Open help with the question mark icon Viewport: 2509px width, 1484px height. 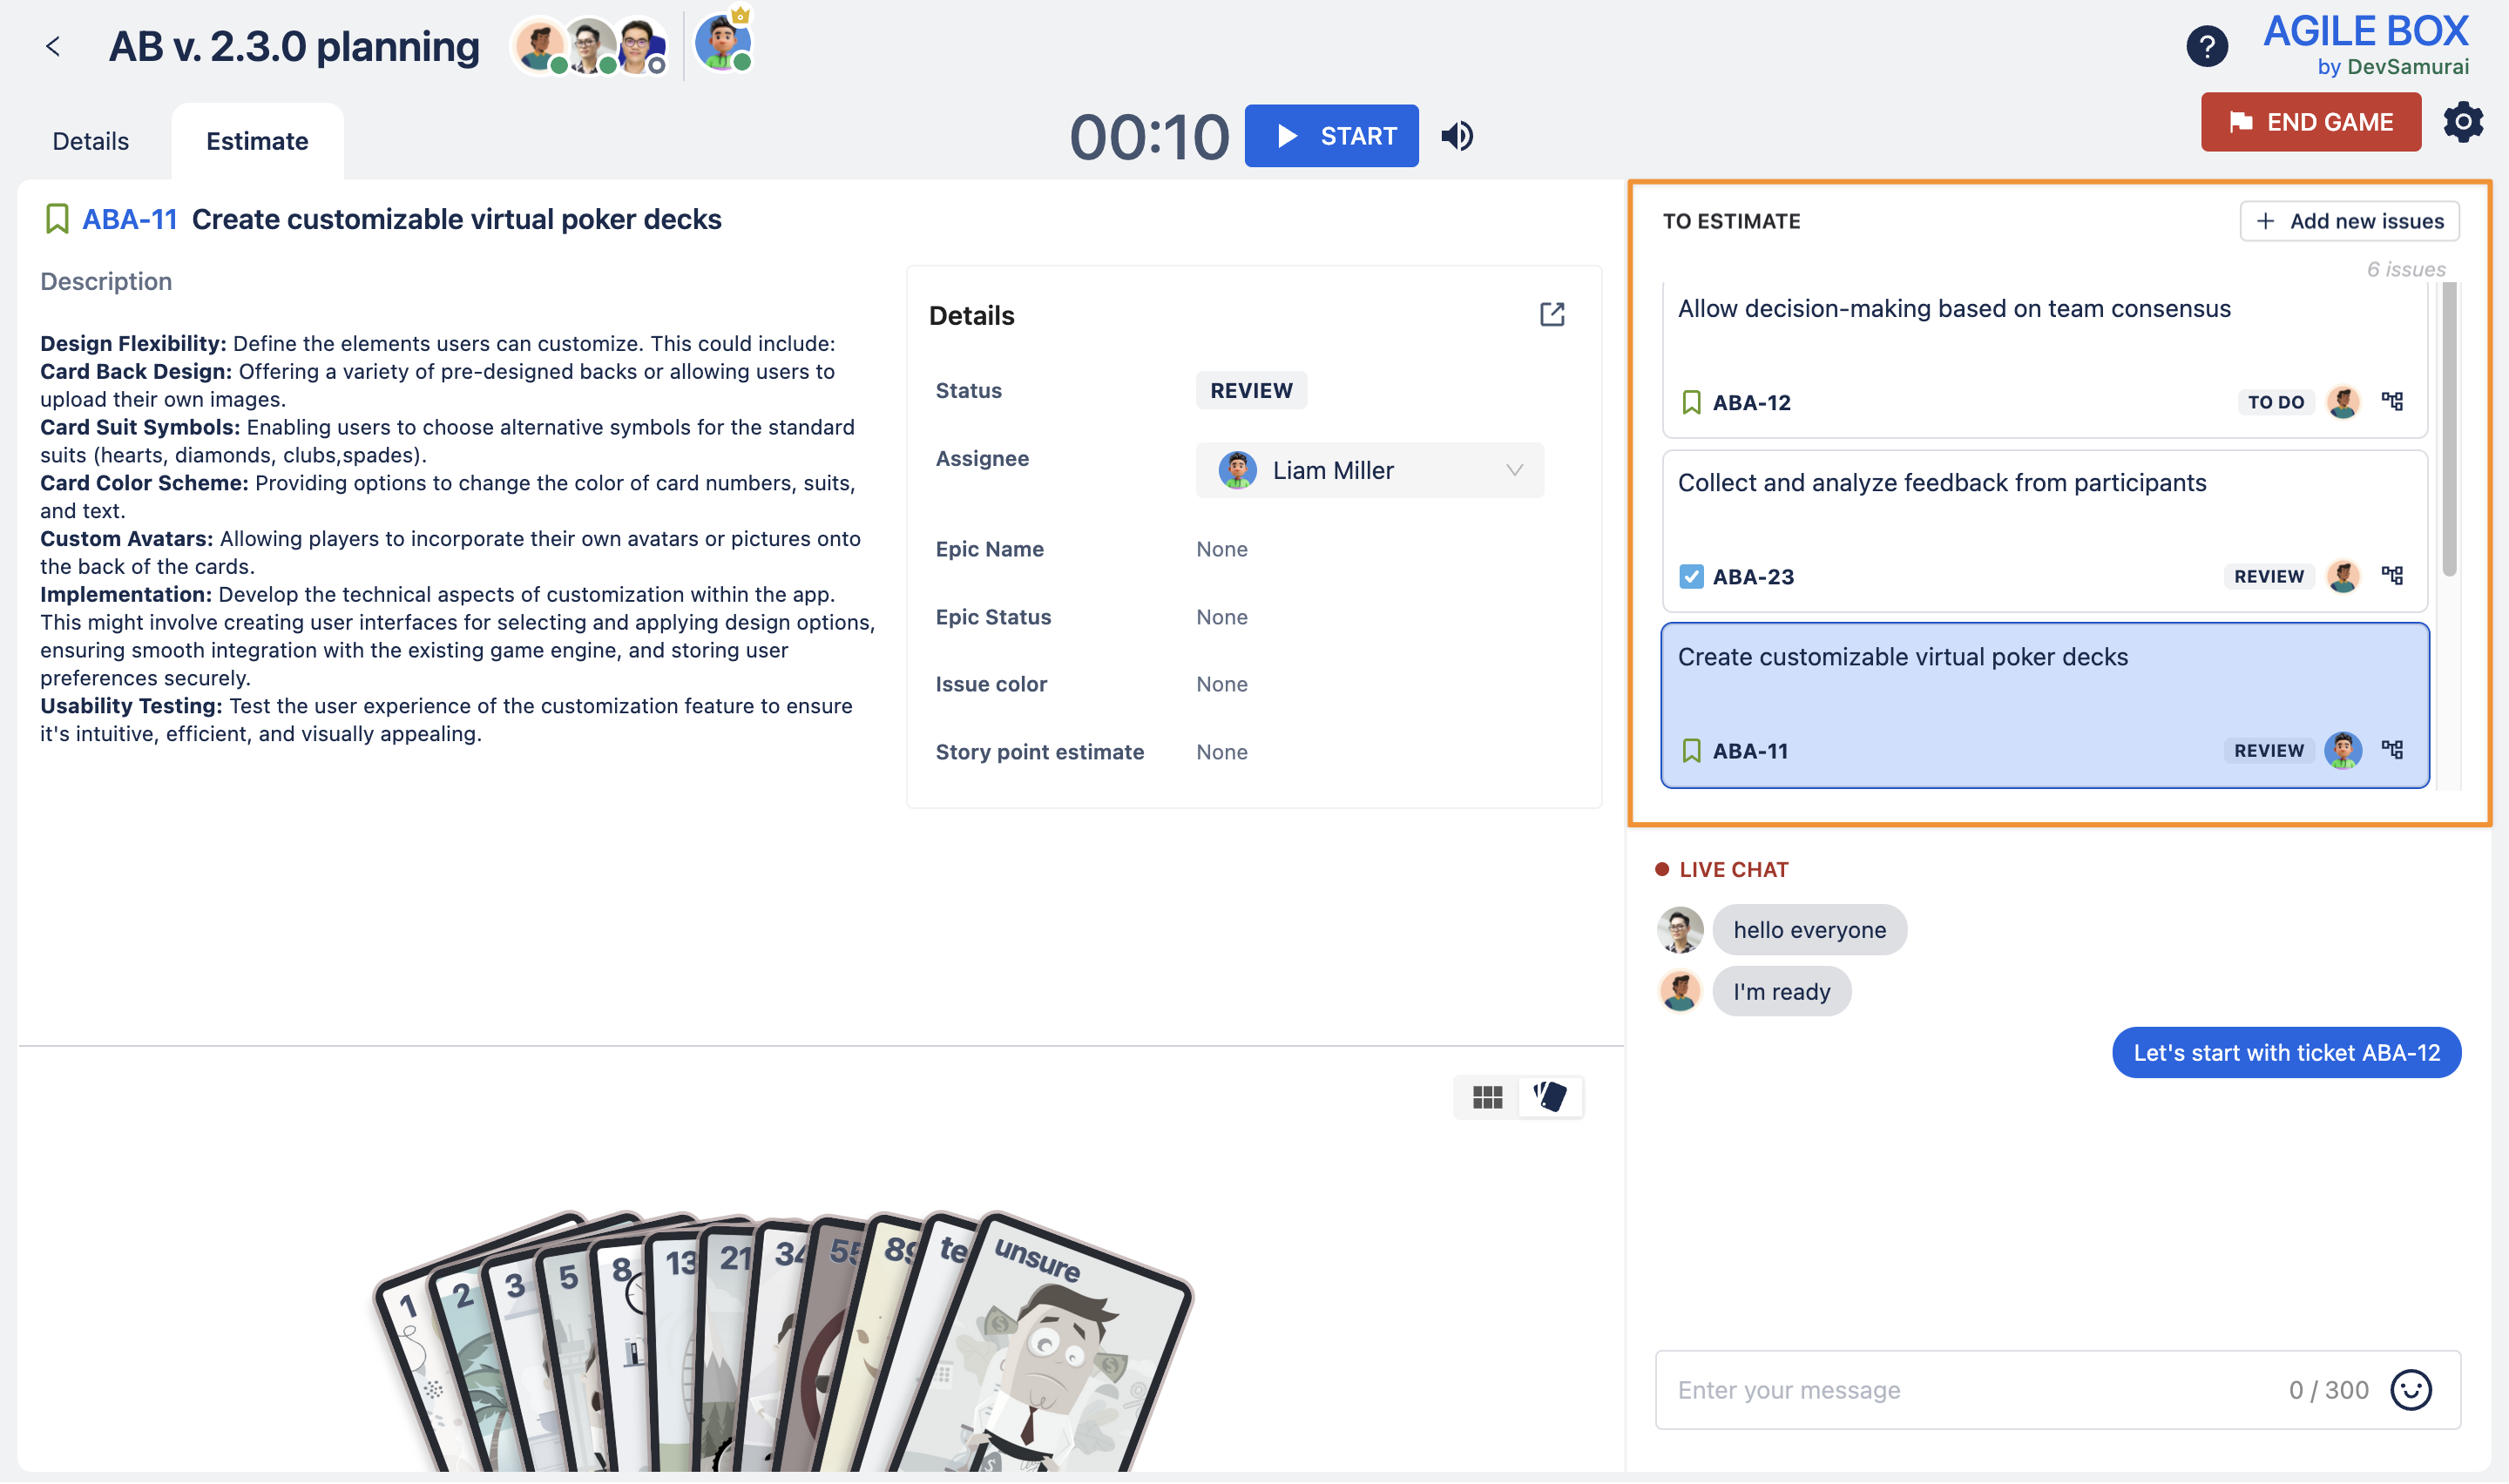(2210, 45)
